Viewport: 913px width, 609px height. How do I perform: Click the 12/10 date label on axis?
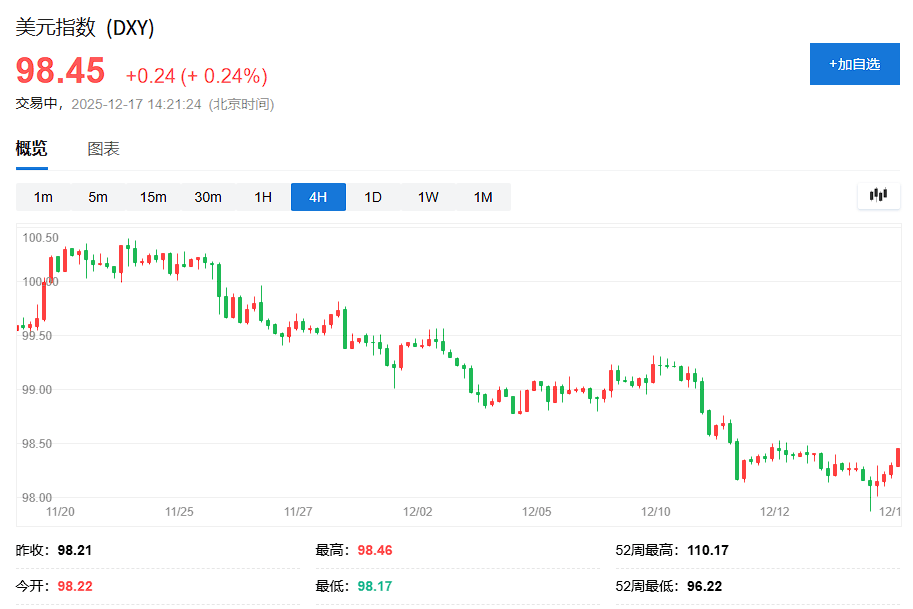click(x=655, y=511)
